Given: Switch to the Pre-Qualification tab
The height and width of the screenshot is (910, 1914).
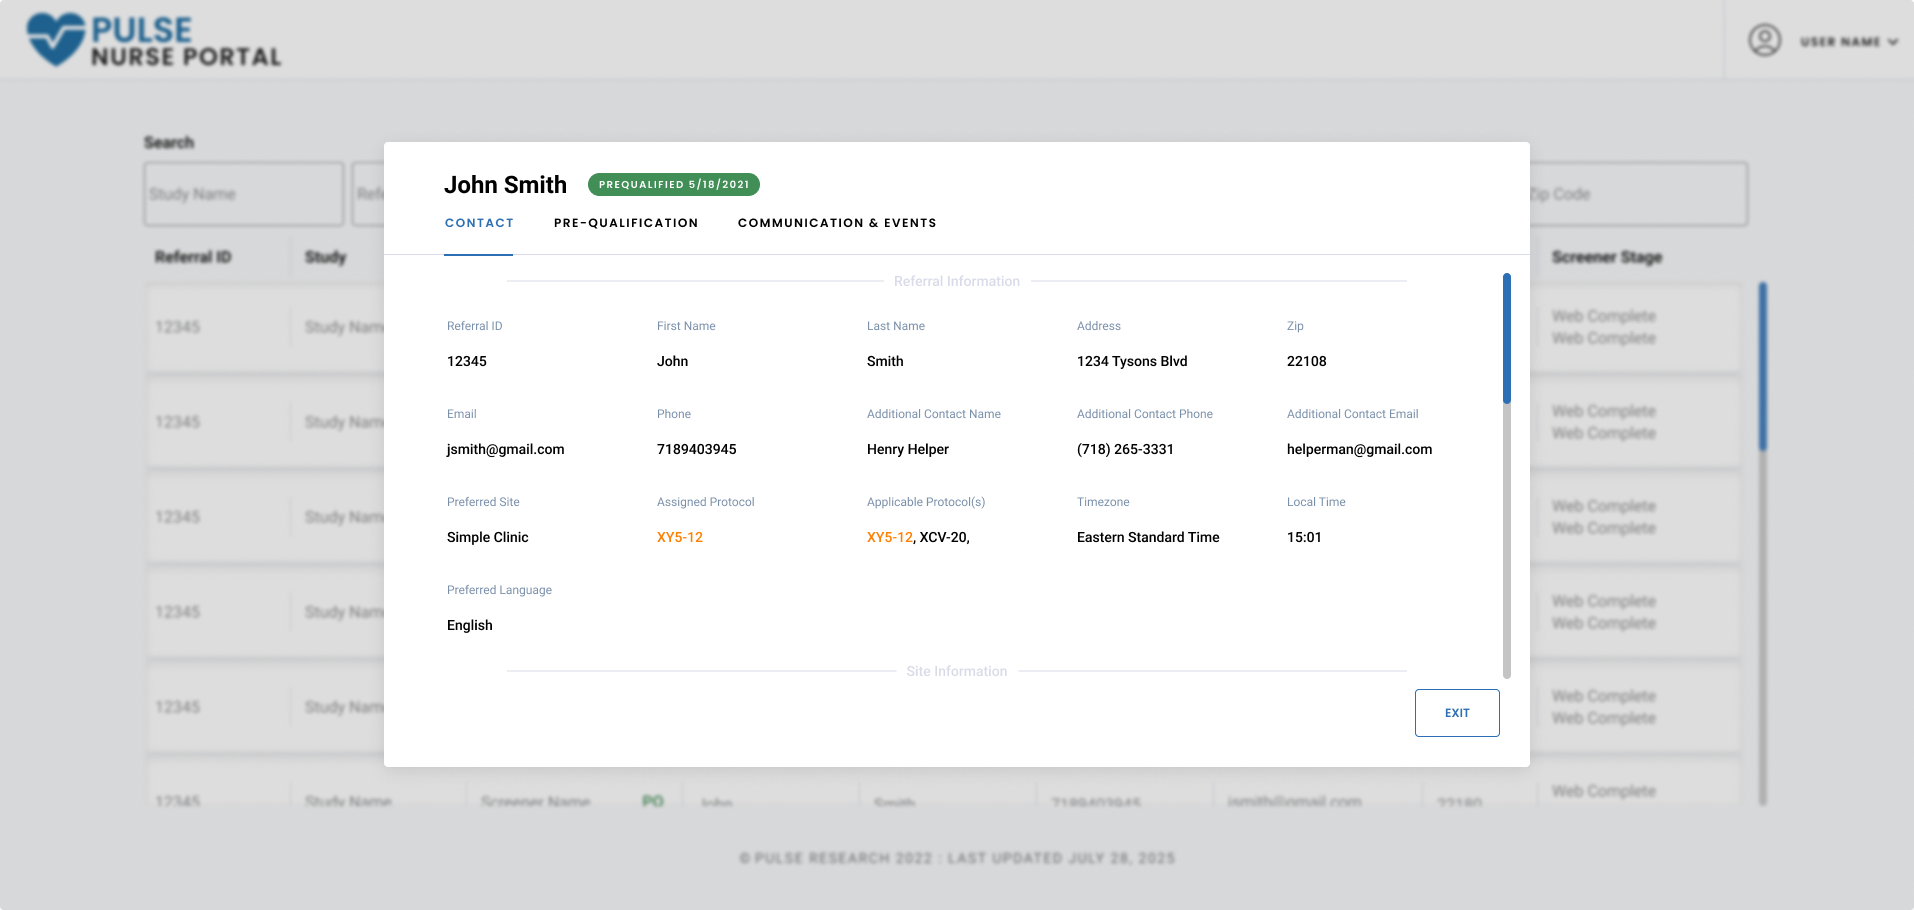Looking at the screenshot, I should point(626,223).
